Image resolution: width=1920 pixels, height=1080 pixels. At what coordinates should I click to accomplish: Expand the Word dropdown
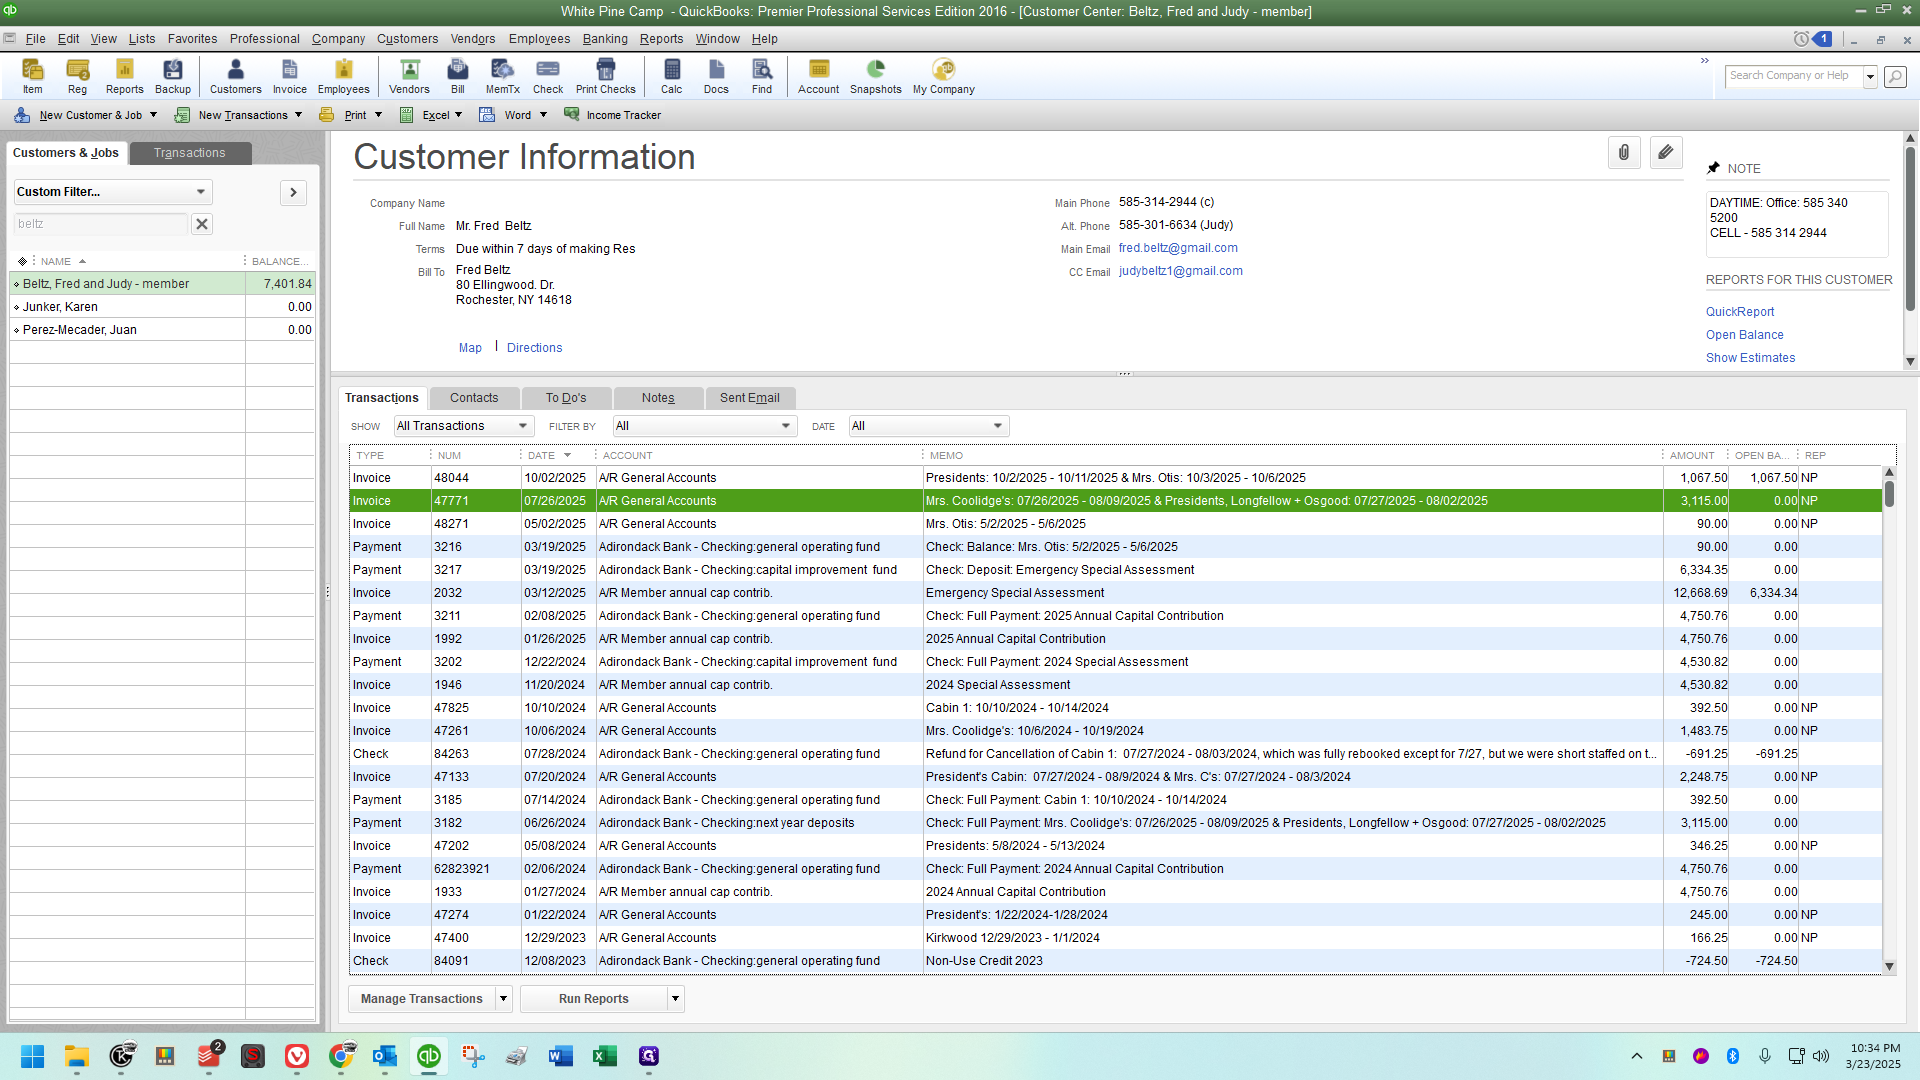click(543, 115)
